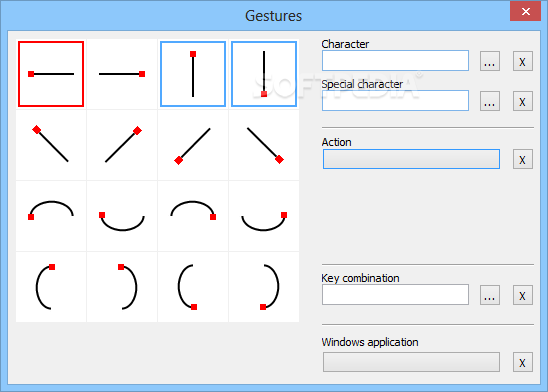Clear the Special character field with X button
This screenshot has width=548, height=392.
click(523, 101)
